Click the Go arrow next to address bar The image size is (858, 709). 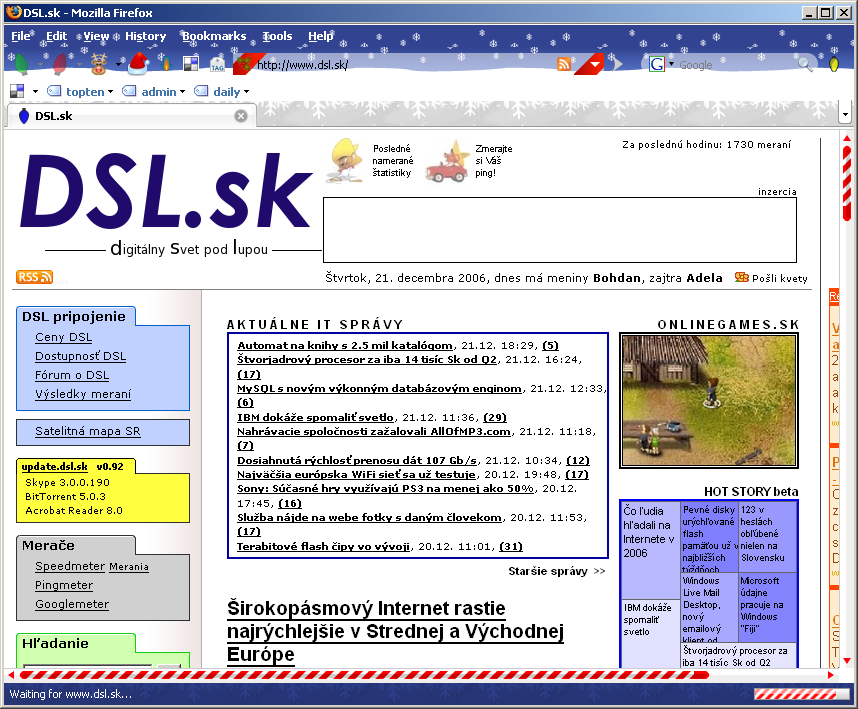pos(618,64)
